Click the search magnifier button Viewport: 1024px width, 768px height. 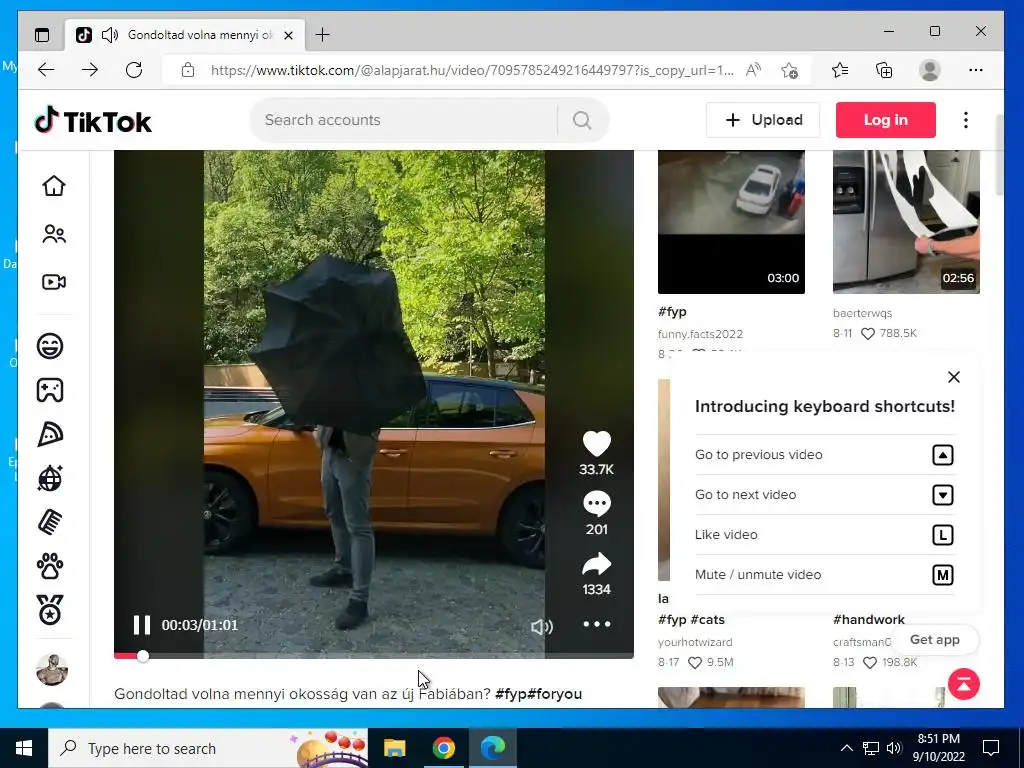pyautogui.click(x=582, y=120)
